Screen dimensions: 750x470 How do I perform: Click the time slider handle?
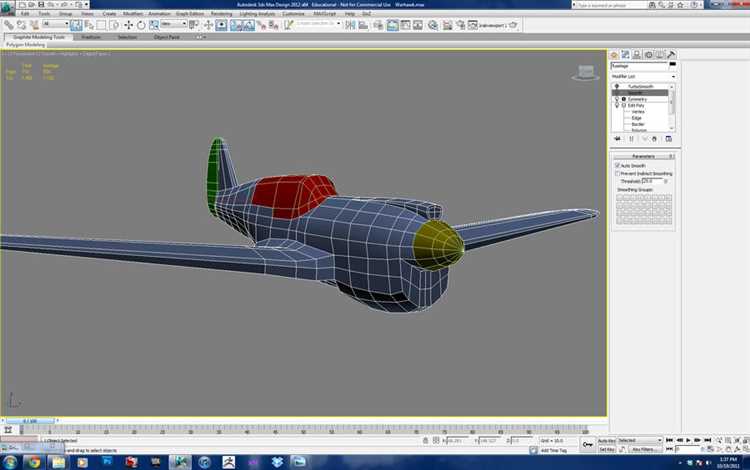click(x=30, y=421)
